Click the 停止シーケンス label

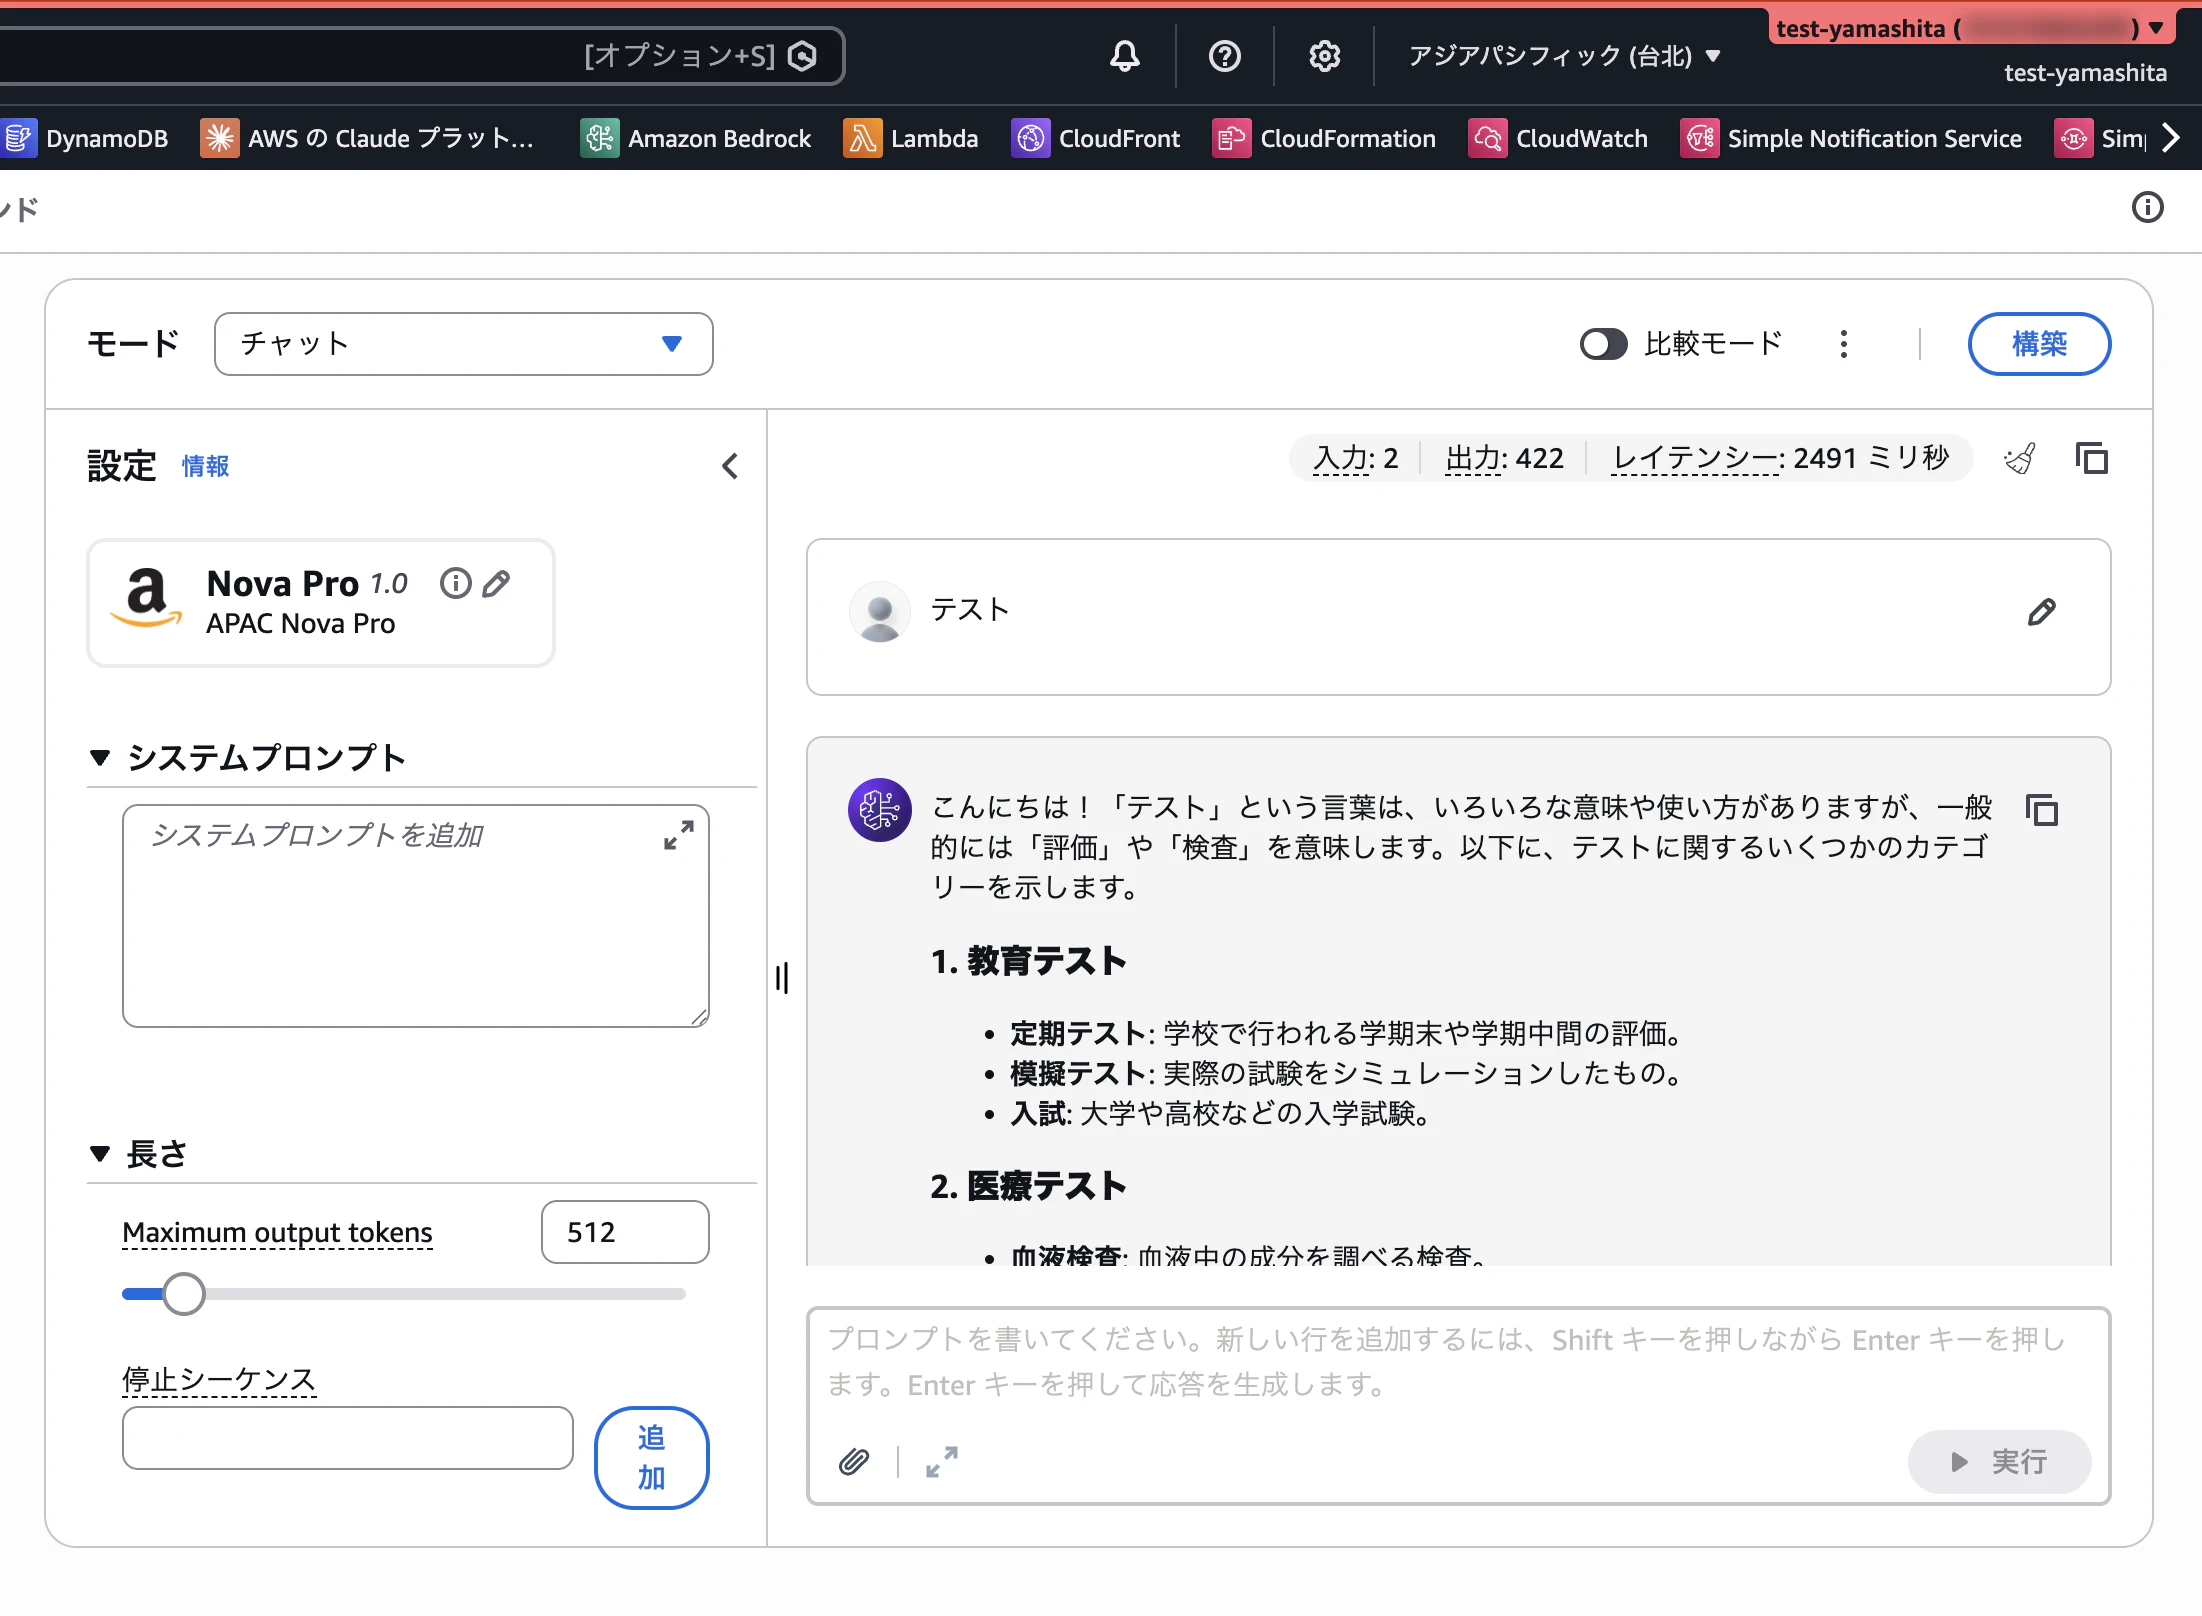point(219,1379)
